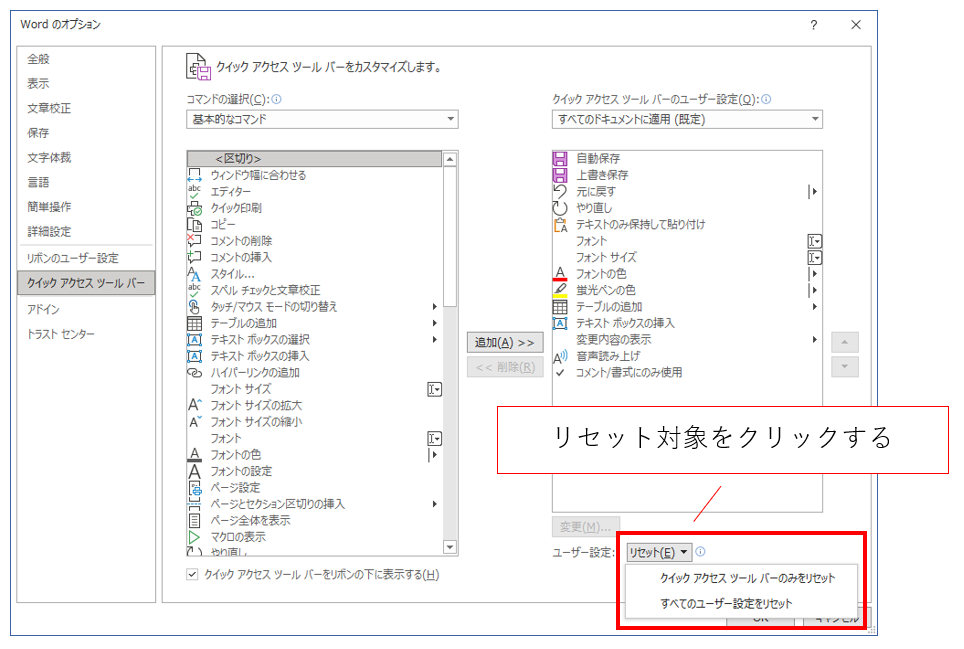Open the リボンのユーザー設定 category
The width and height of the screenshot is (964, 649).
73,258
